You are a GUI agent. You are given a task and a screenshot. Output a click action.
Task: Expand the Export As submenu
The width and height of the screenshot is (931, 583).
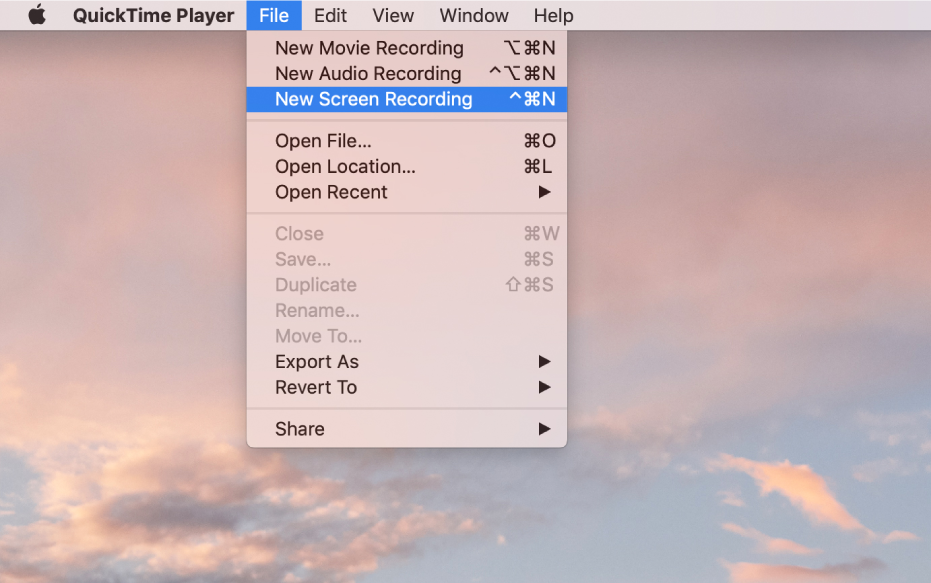[407, 362]
